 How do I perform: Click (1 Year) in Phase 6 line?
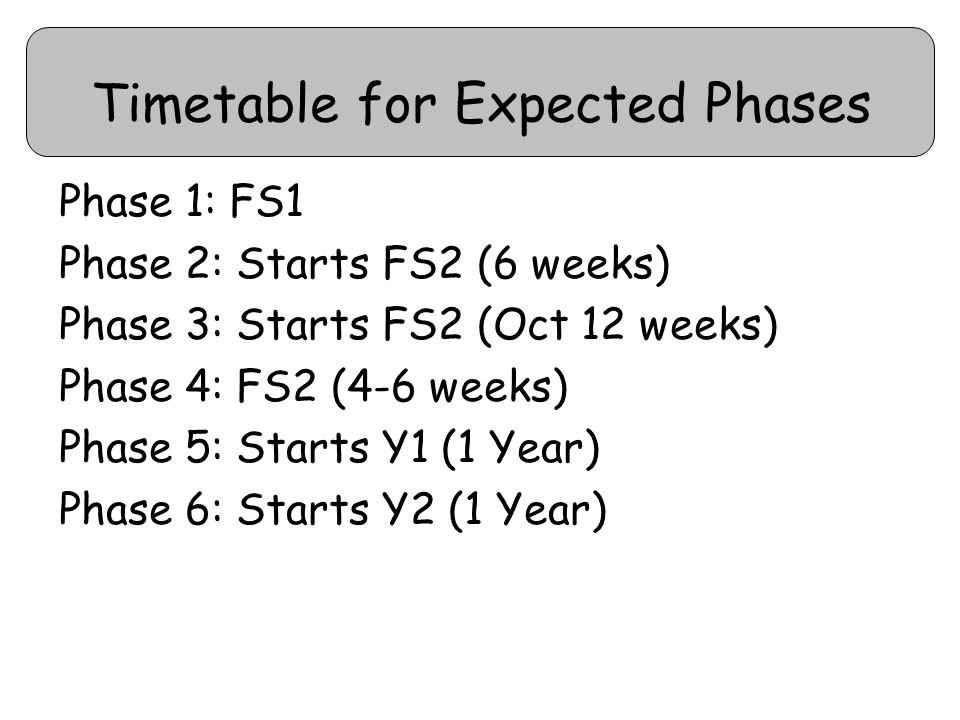click(x=528, y=510)
